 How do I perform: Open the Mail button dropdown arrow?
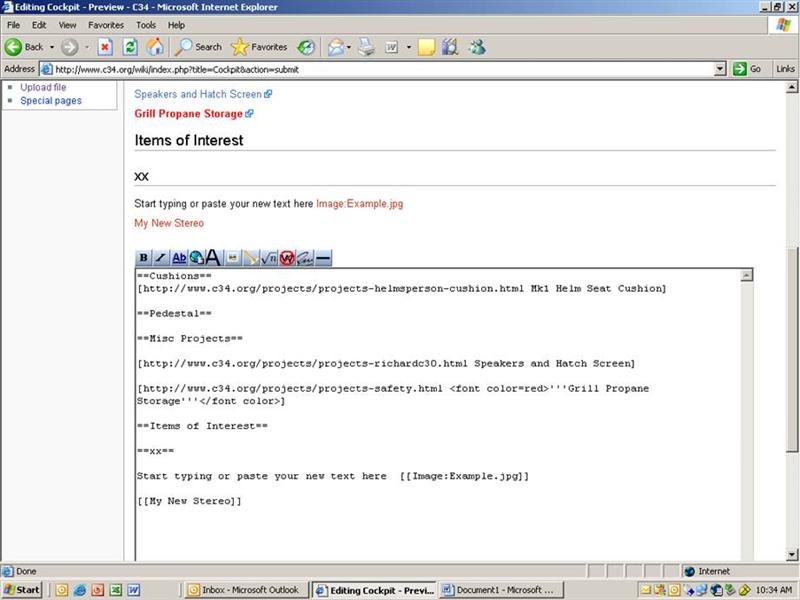click(x=348, y=47)
